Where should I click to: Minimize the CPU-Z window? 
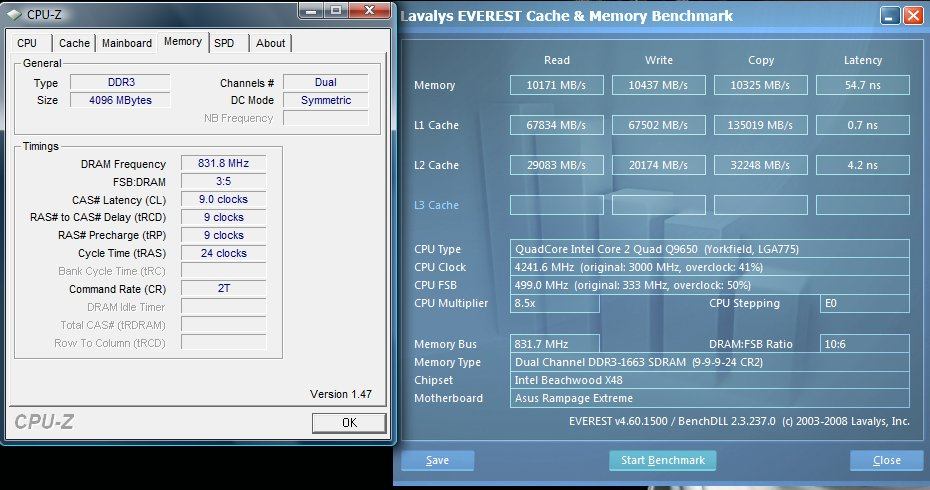pos(311,10)
